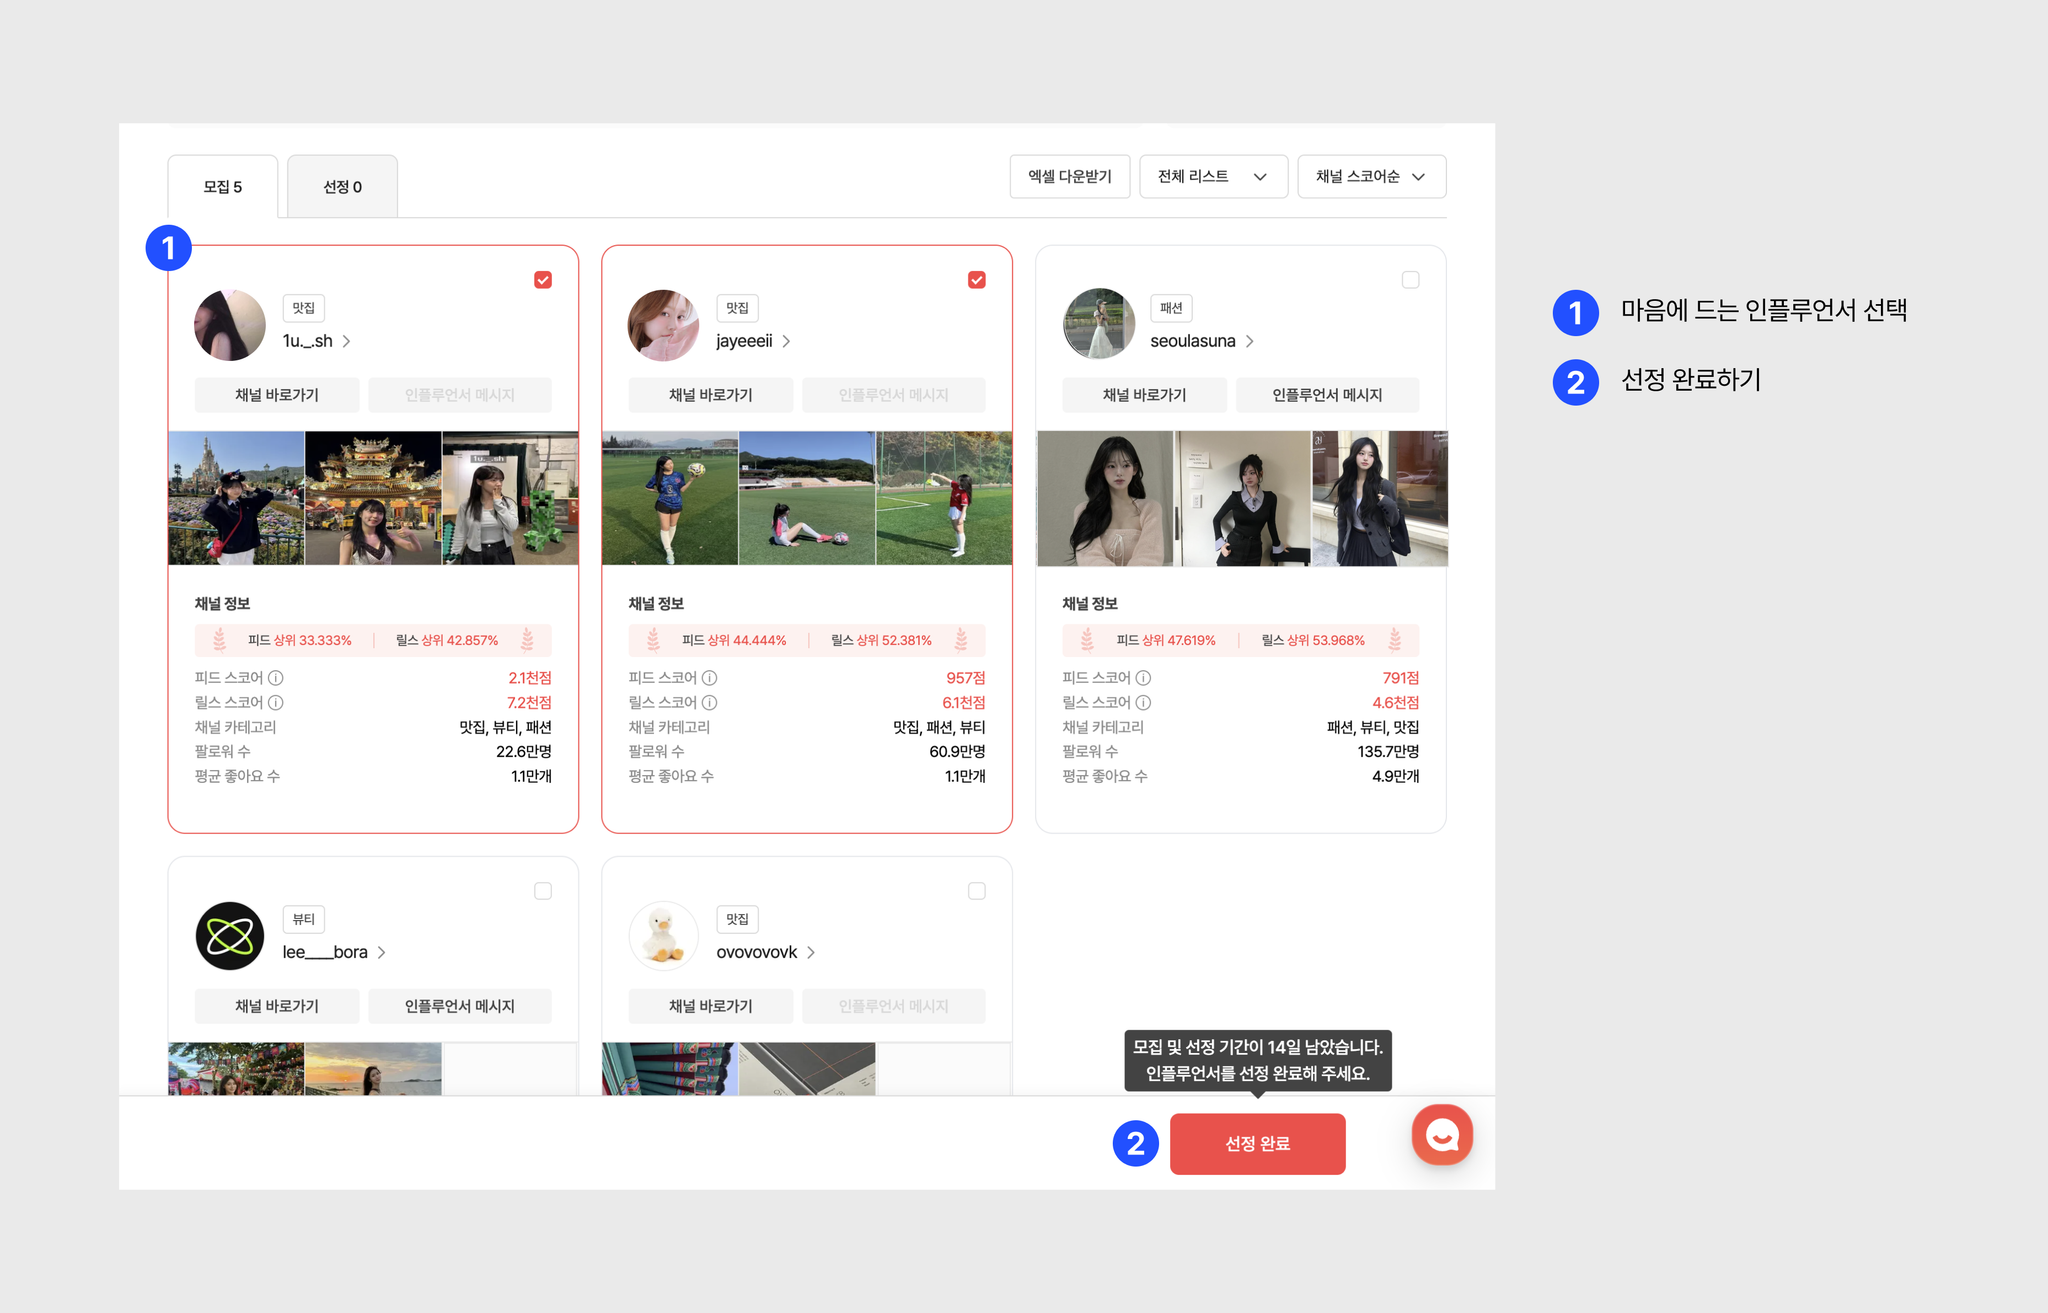Switch to the 모집 5 tab
The width and height of the screenshot is (2048, 1313).
[223, 187]
